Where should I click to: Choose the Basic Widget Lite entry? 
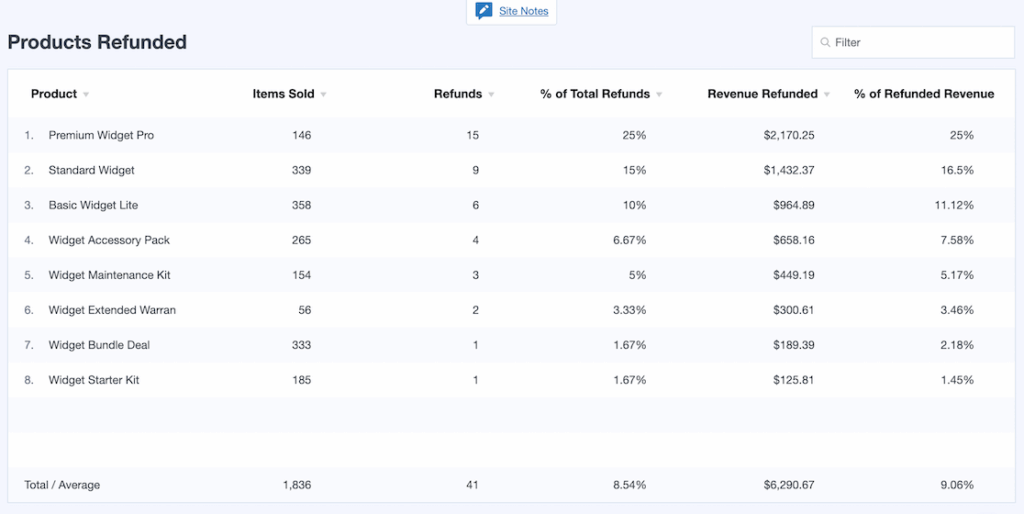[x=93, y=205]
